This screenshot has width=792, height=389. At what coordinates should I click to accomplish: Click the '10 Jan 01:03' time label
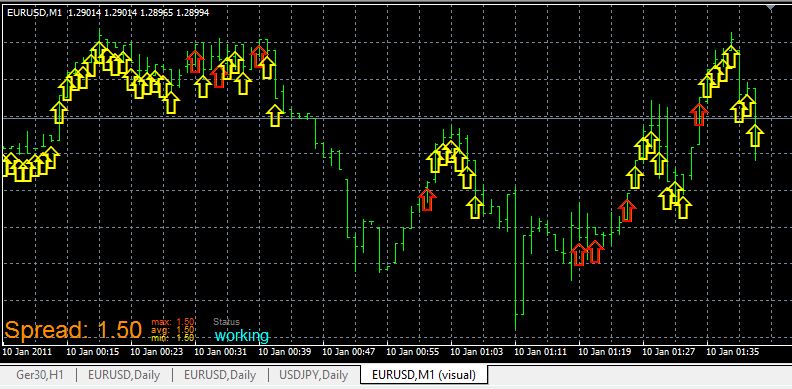[x=476, y=351]
